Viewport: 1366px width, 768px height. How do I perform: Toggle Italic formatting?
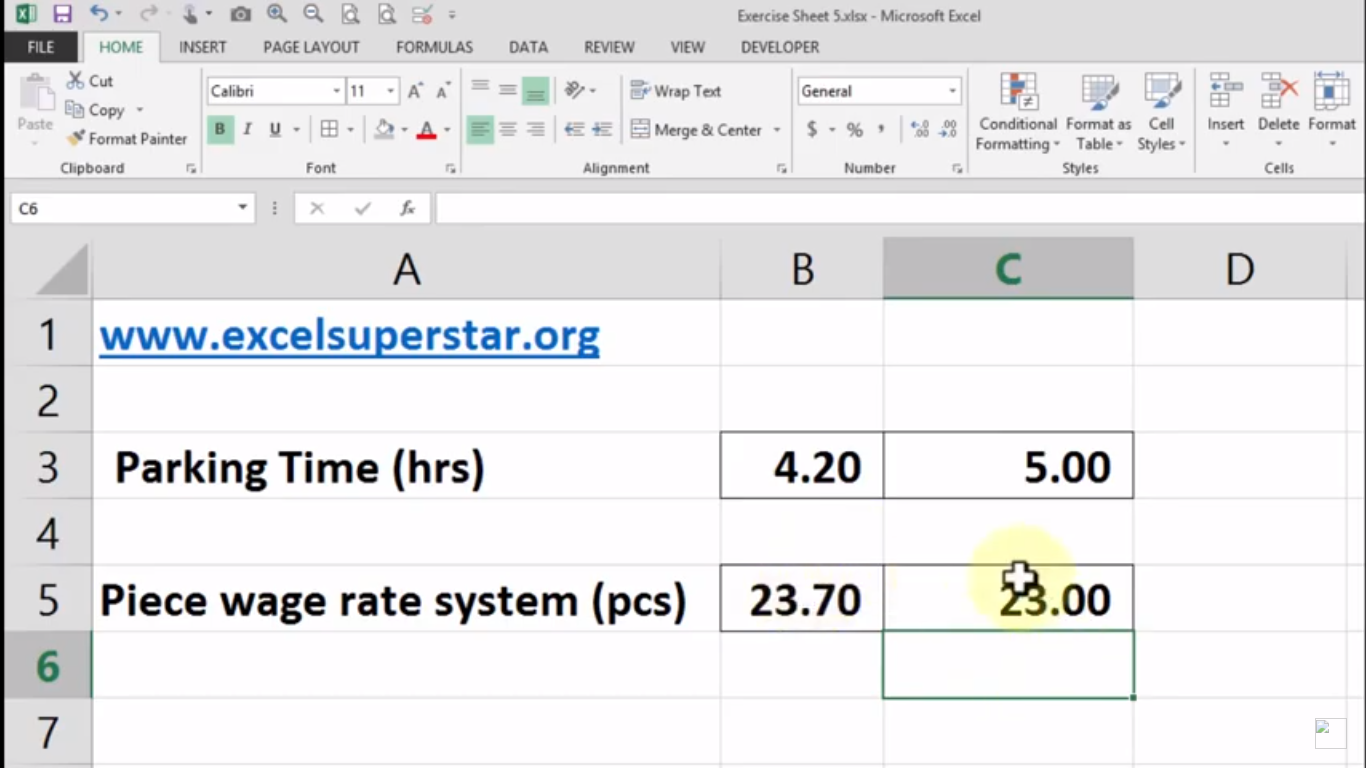point(247,129)
